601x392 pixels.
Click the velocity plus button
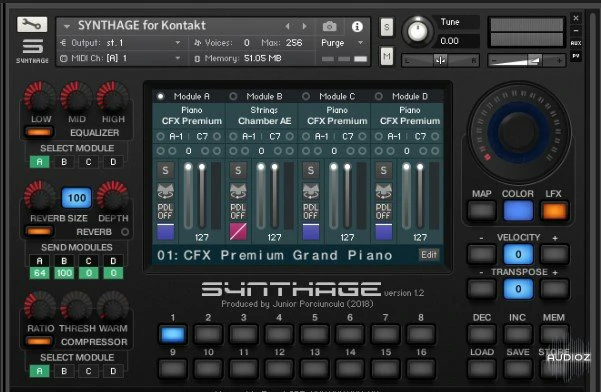[x=554, y=254]
